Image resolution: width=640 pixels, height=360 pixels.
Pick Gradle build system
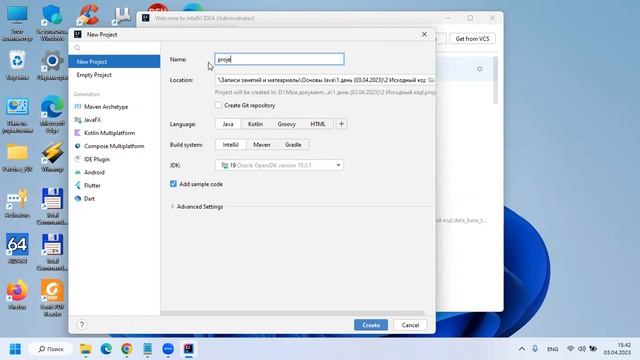point(293,144)
